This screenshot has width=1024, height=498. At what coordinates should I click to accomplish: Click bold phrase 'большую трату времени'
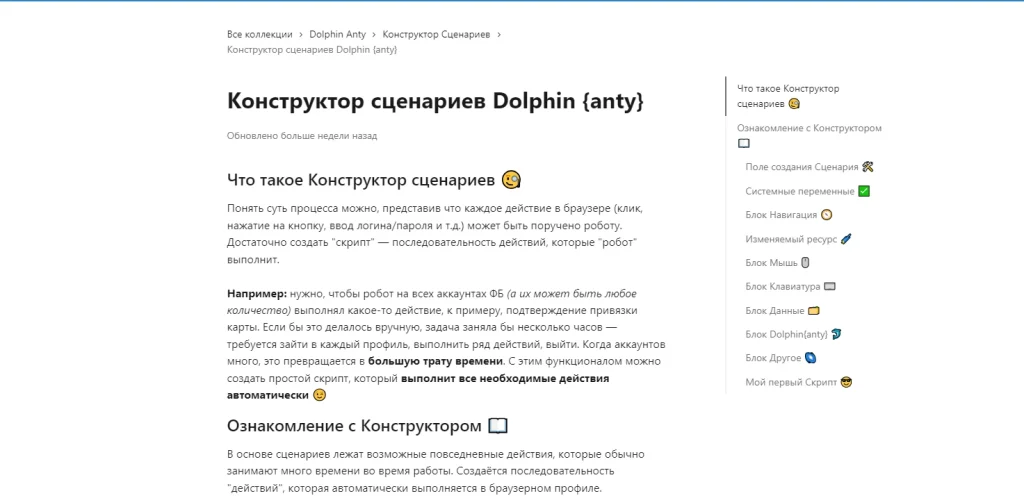coord(436,361)
